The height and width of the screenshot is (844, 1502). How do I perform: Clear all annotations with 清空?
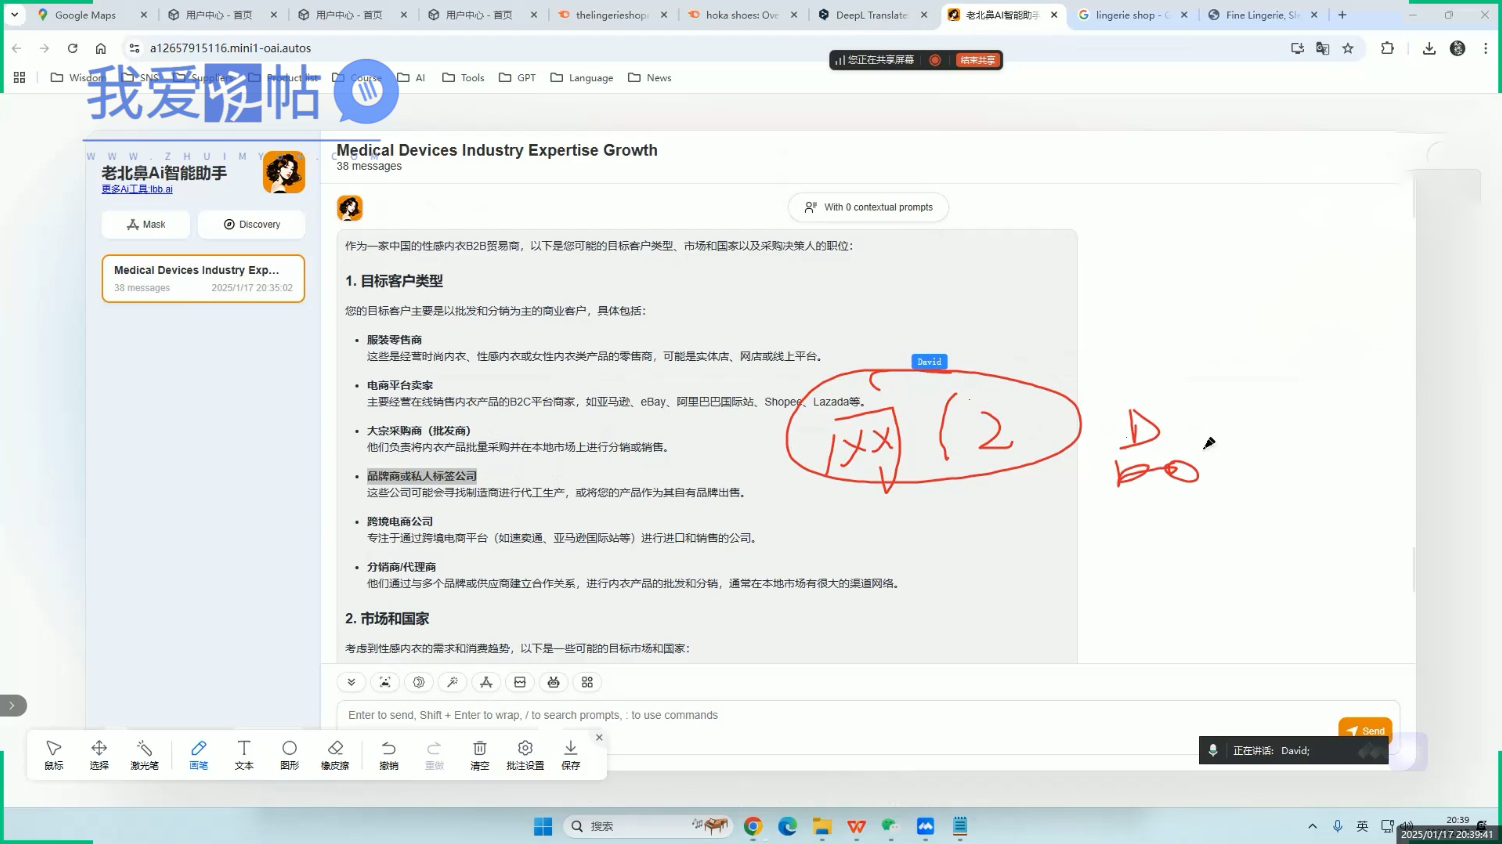point(480,755)
